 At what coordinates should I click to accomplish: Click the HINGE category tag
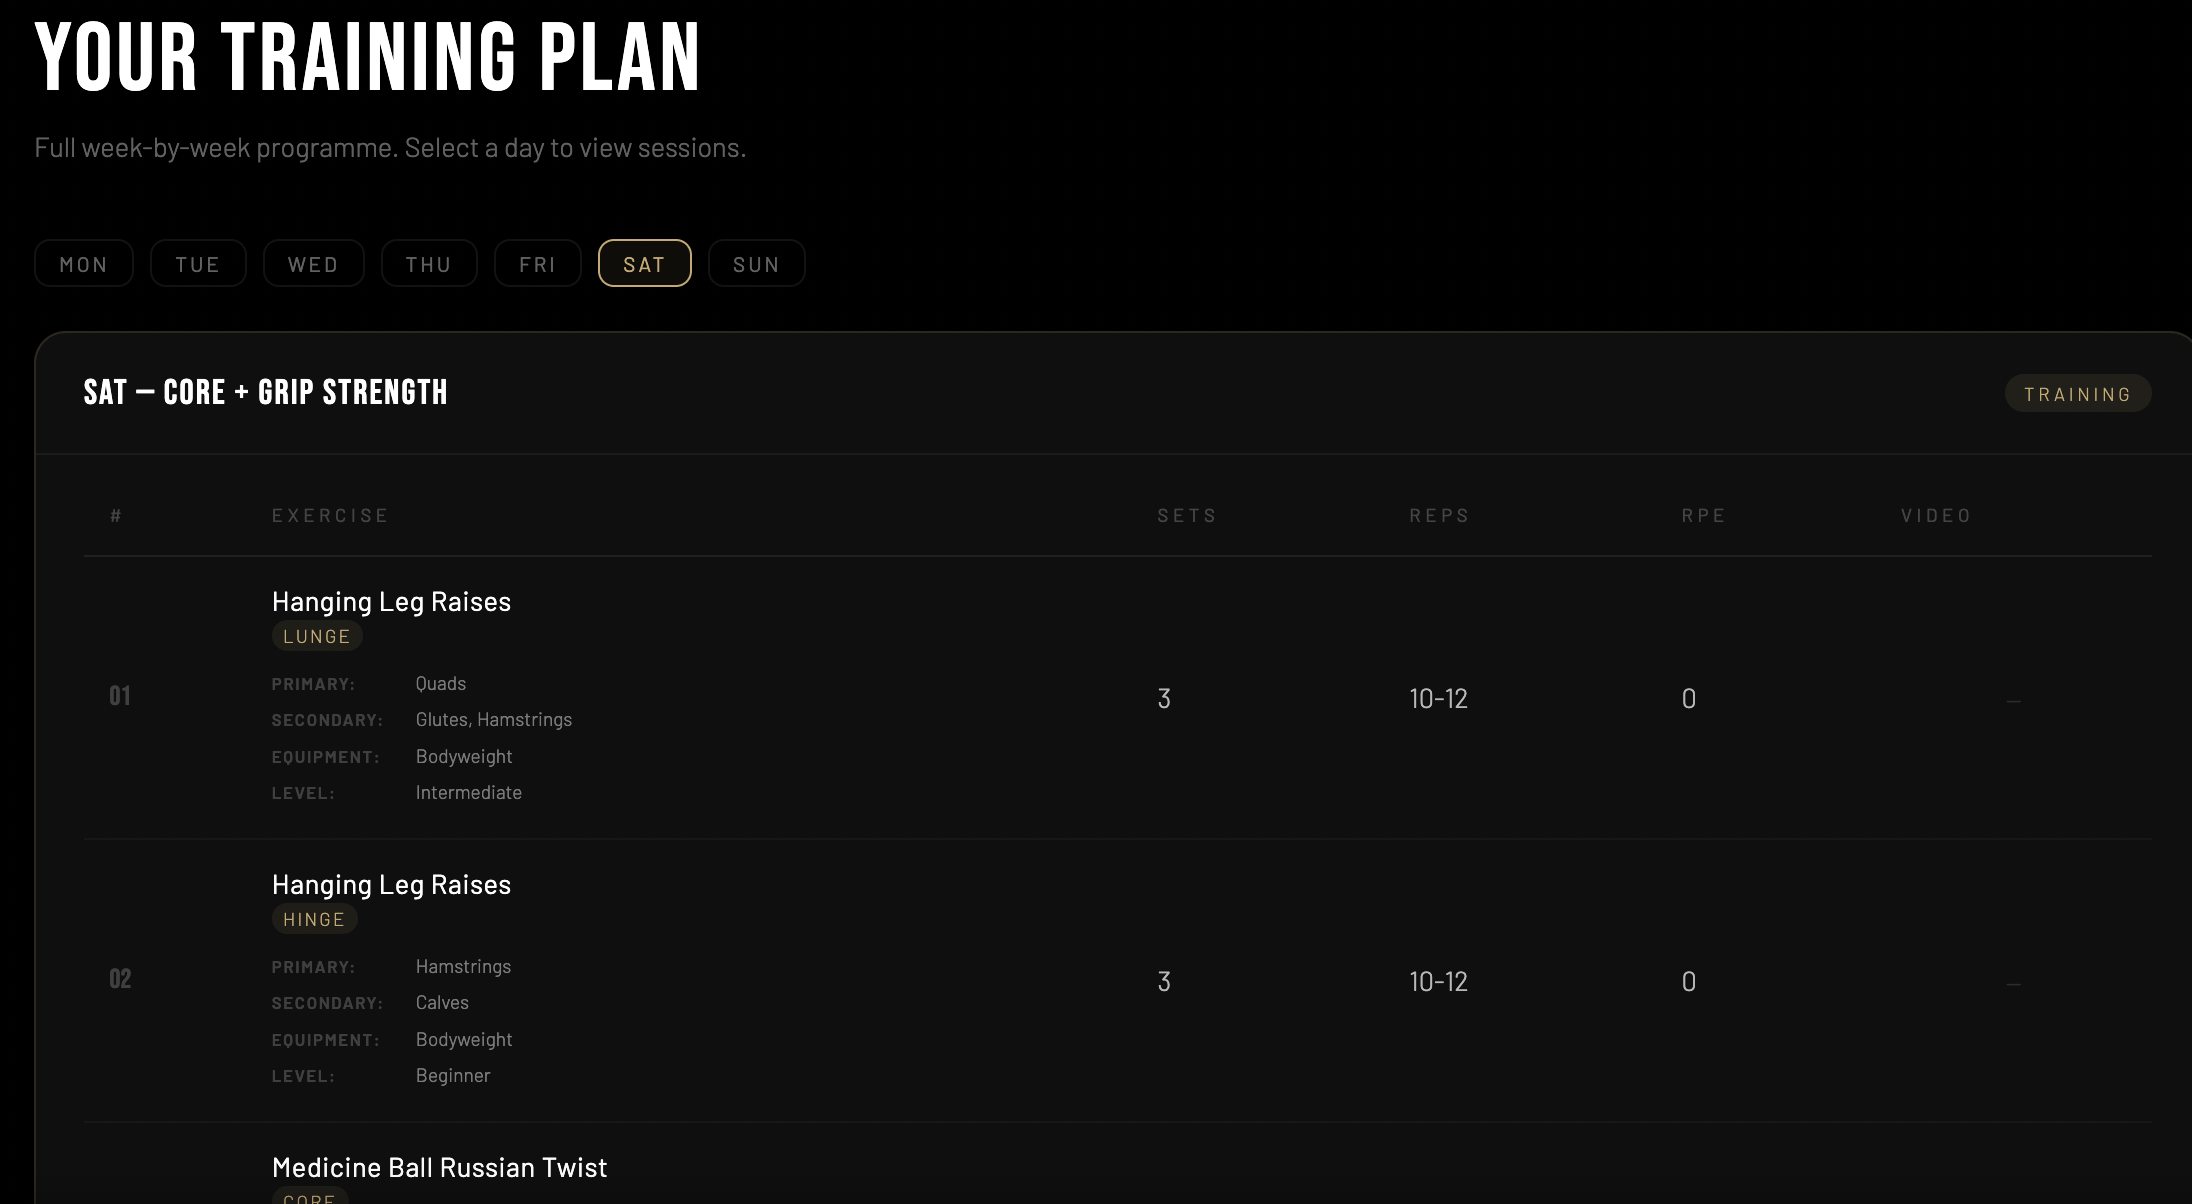point(315,918)
